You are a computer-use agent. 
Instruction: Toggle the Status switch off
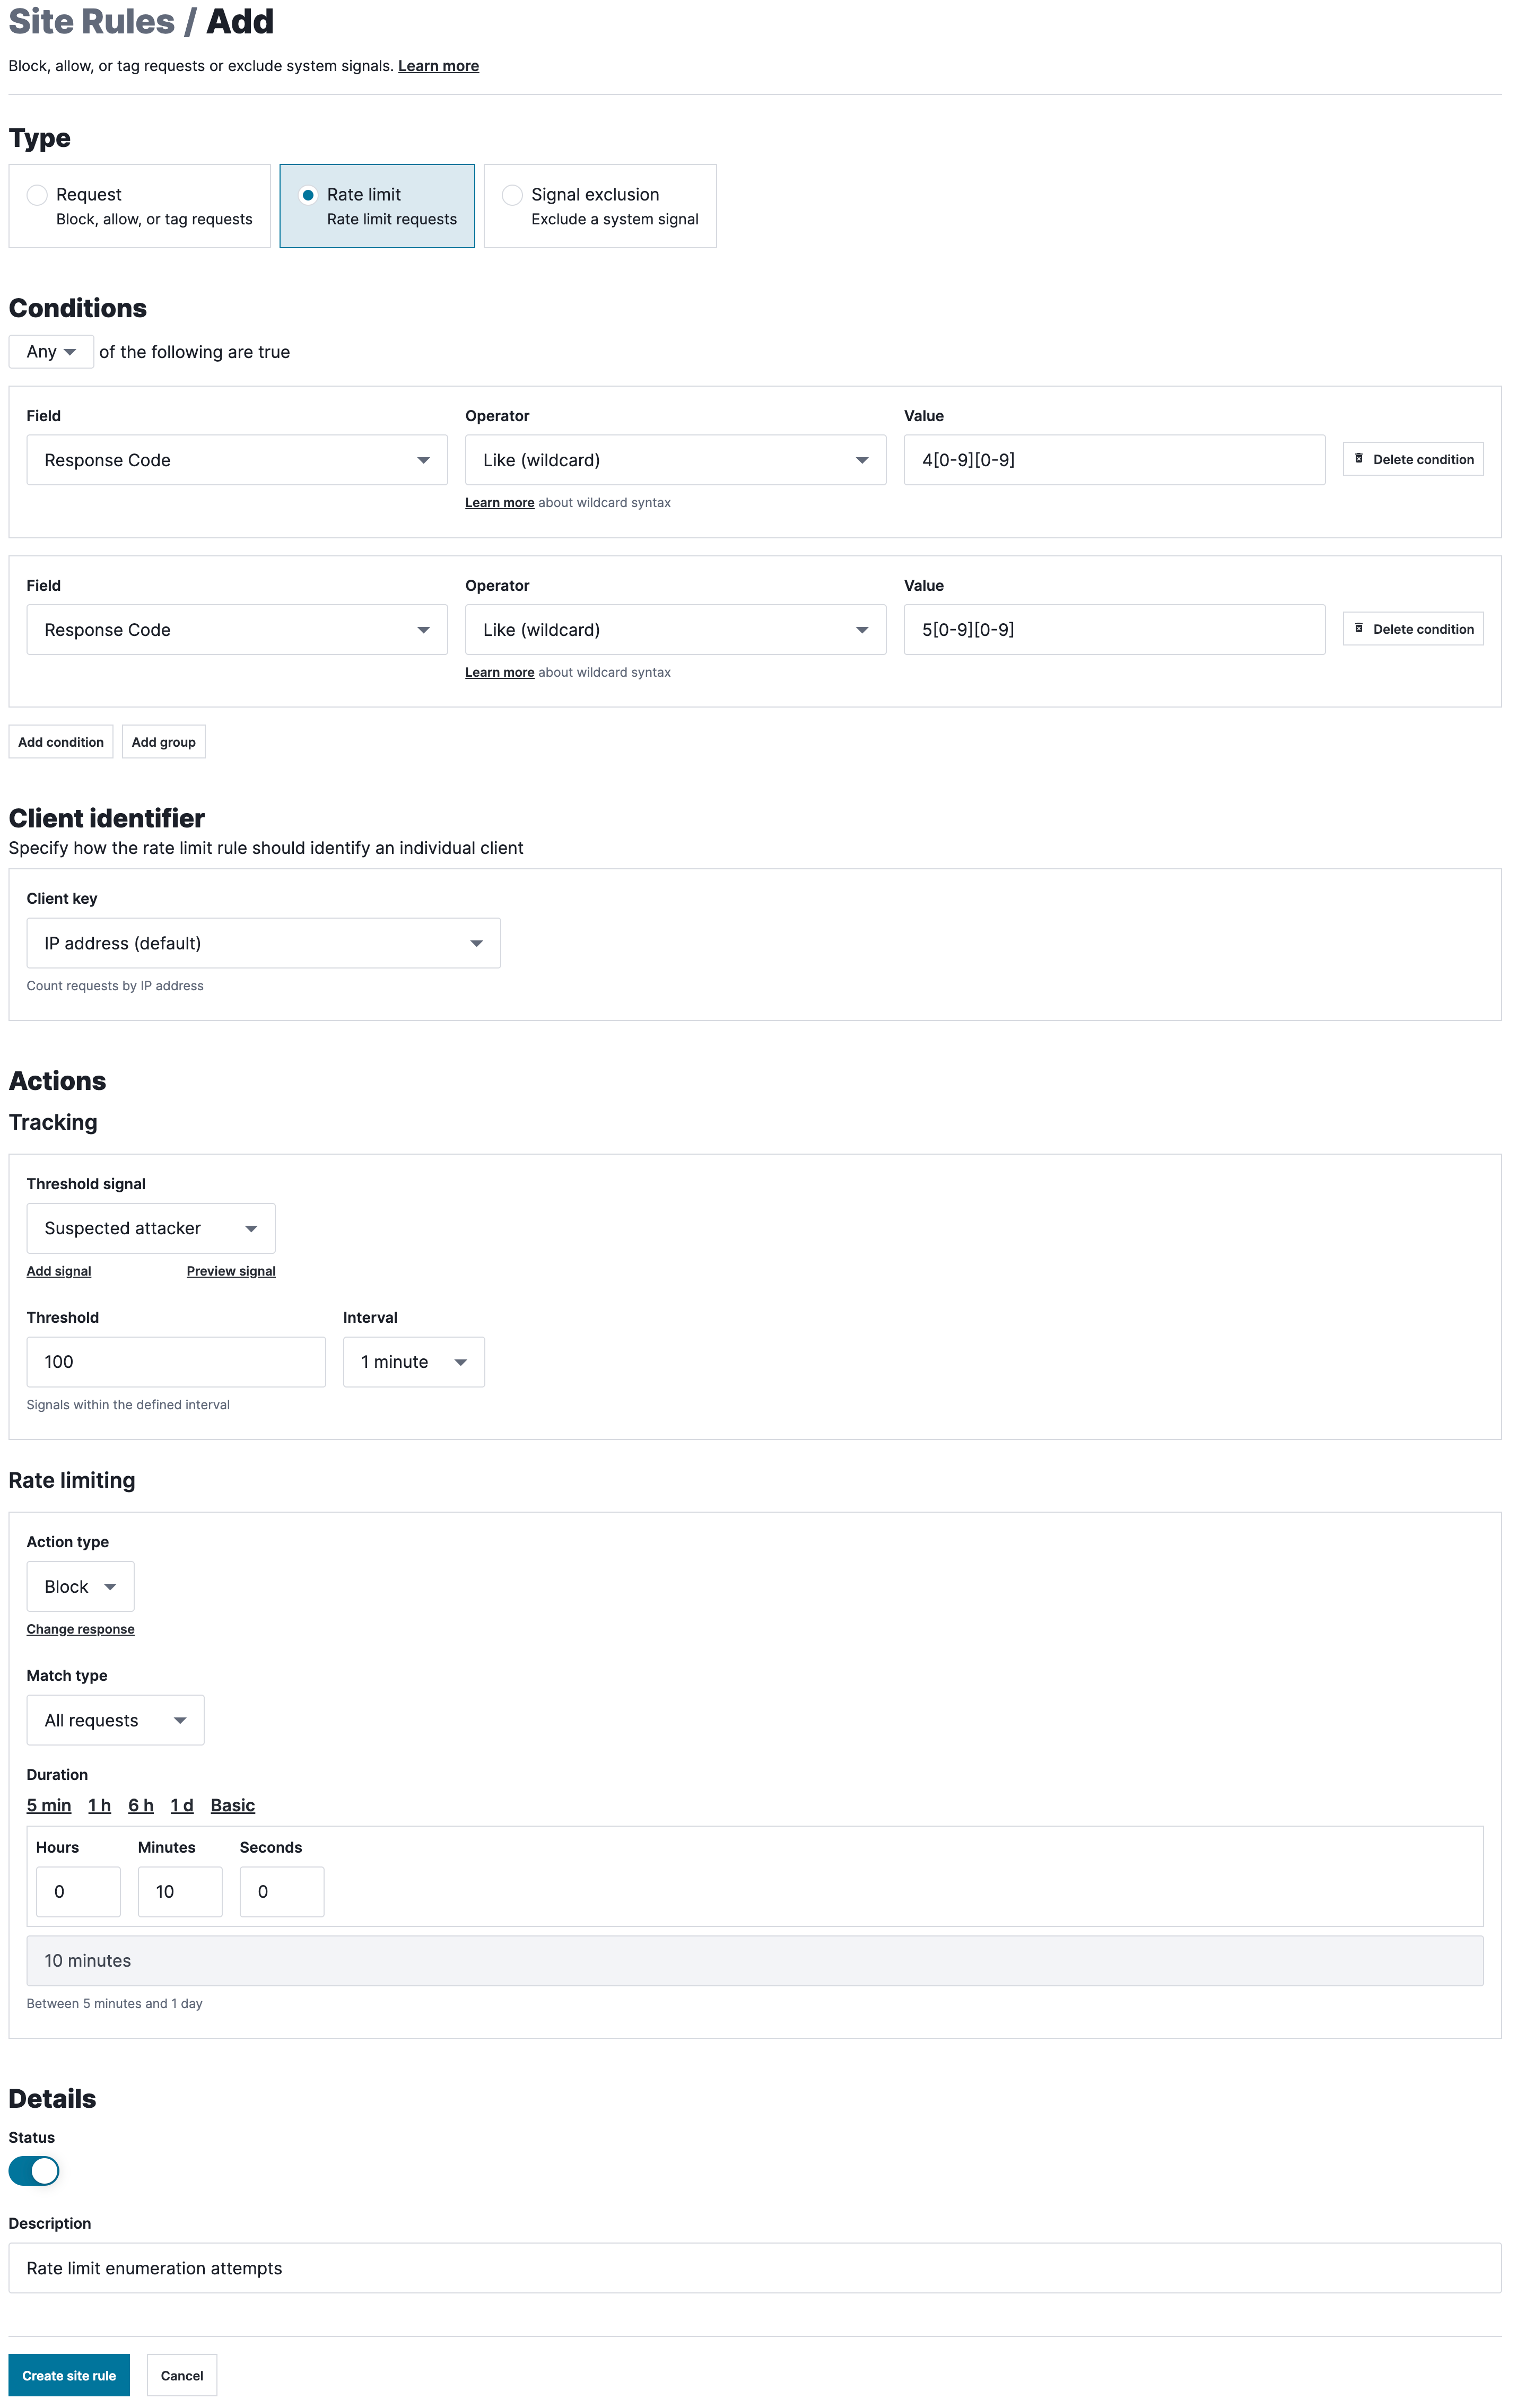point(34,2171)
